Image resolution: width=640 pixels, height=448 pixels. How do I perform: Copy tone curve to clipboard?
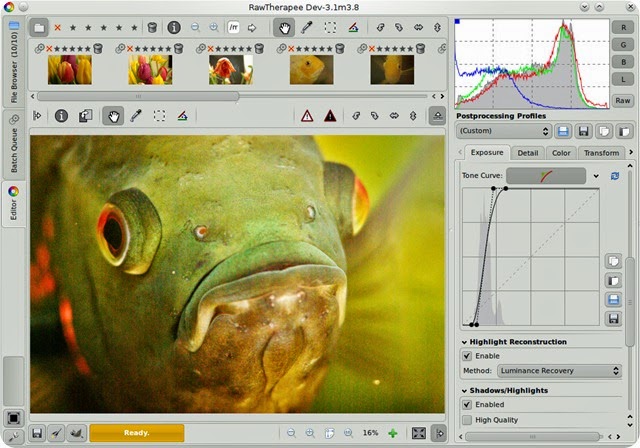coord(613,261)
